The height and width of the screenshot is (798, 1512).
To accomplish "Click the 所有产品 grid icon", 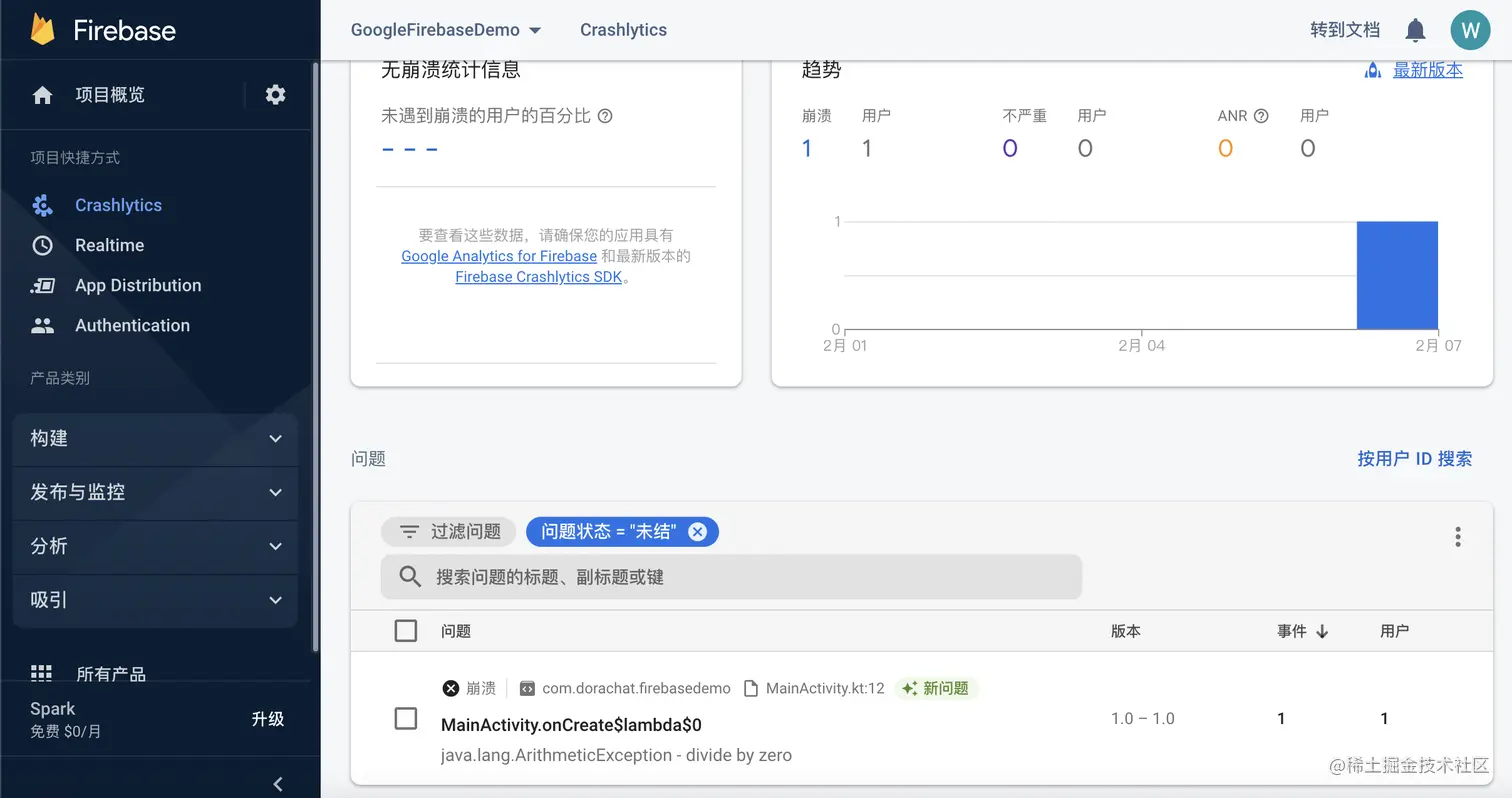I will pyautogui.click(x=41, y=673).
